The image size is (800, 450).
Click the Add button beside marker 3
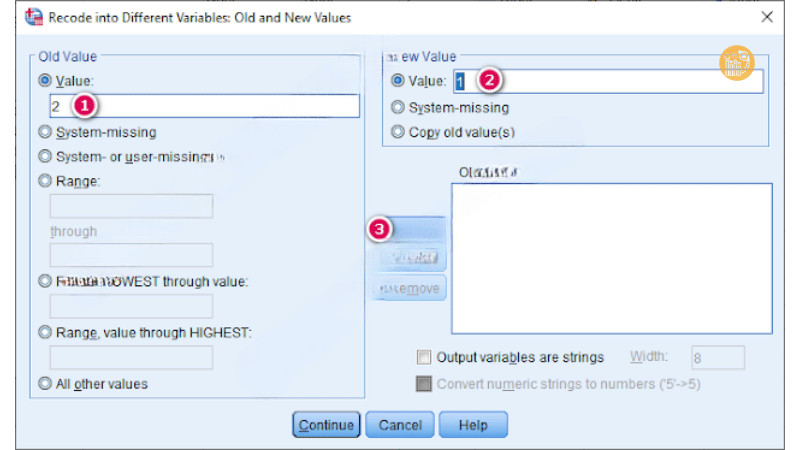(x=412, y=229)
